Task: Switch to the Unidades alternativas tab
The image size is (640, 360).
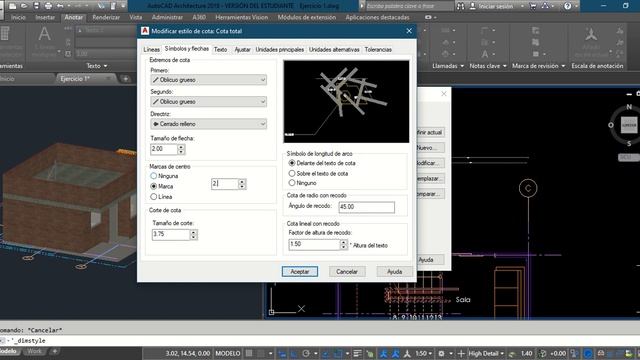Action: tap(334, 49)
